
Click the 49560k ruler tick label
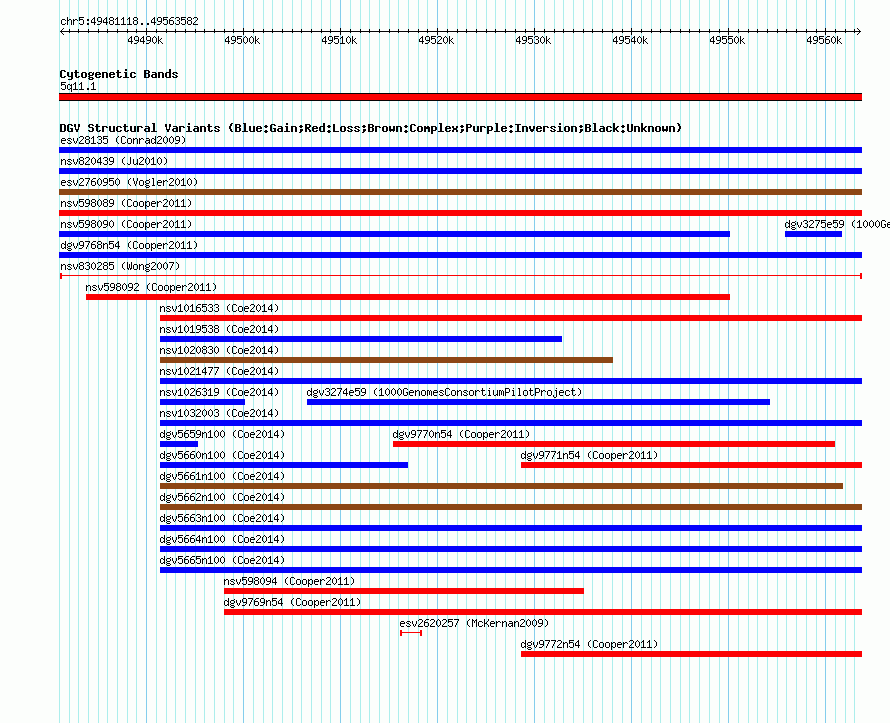point(825,40)
